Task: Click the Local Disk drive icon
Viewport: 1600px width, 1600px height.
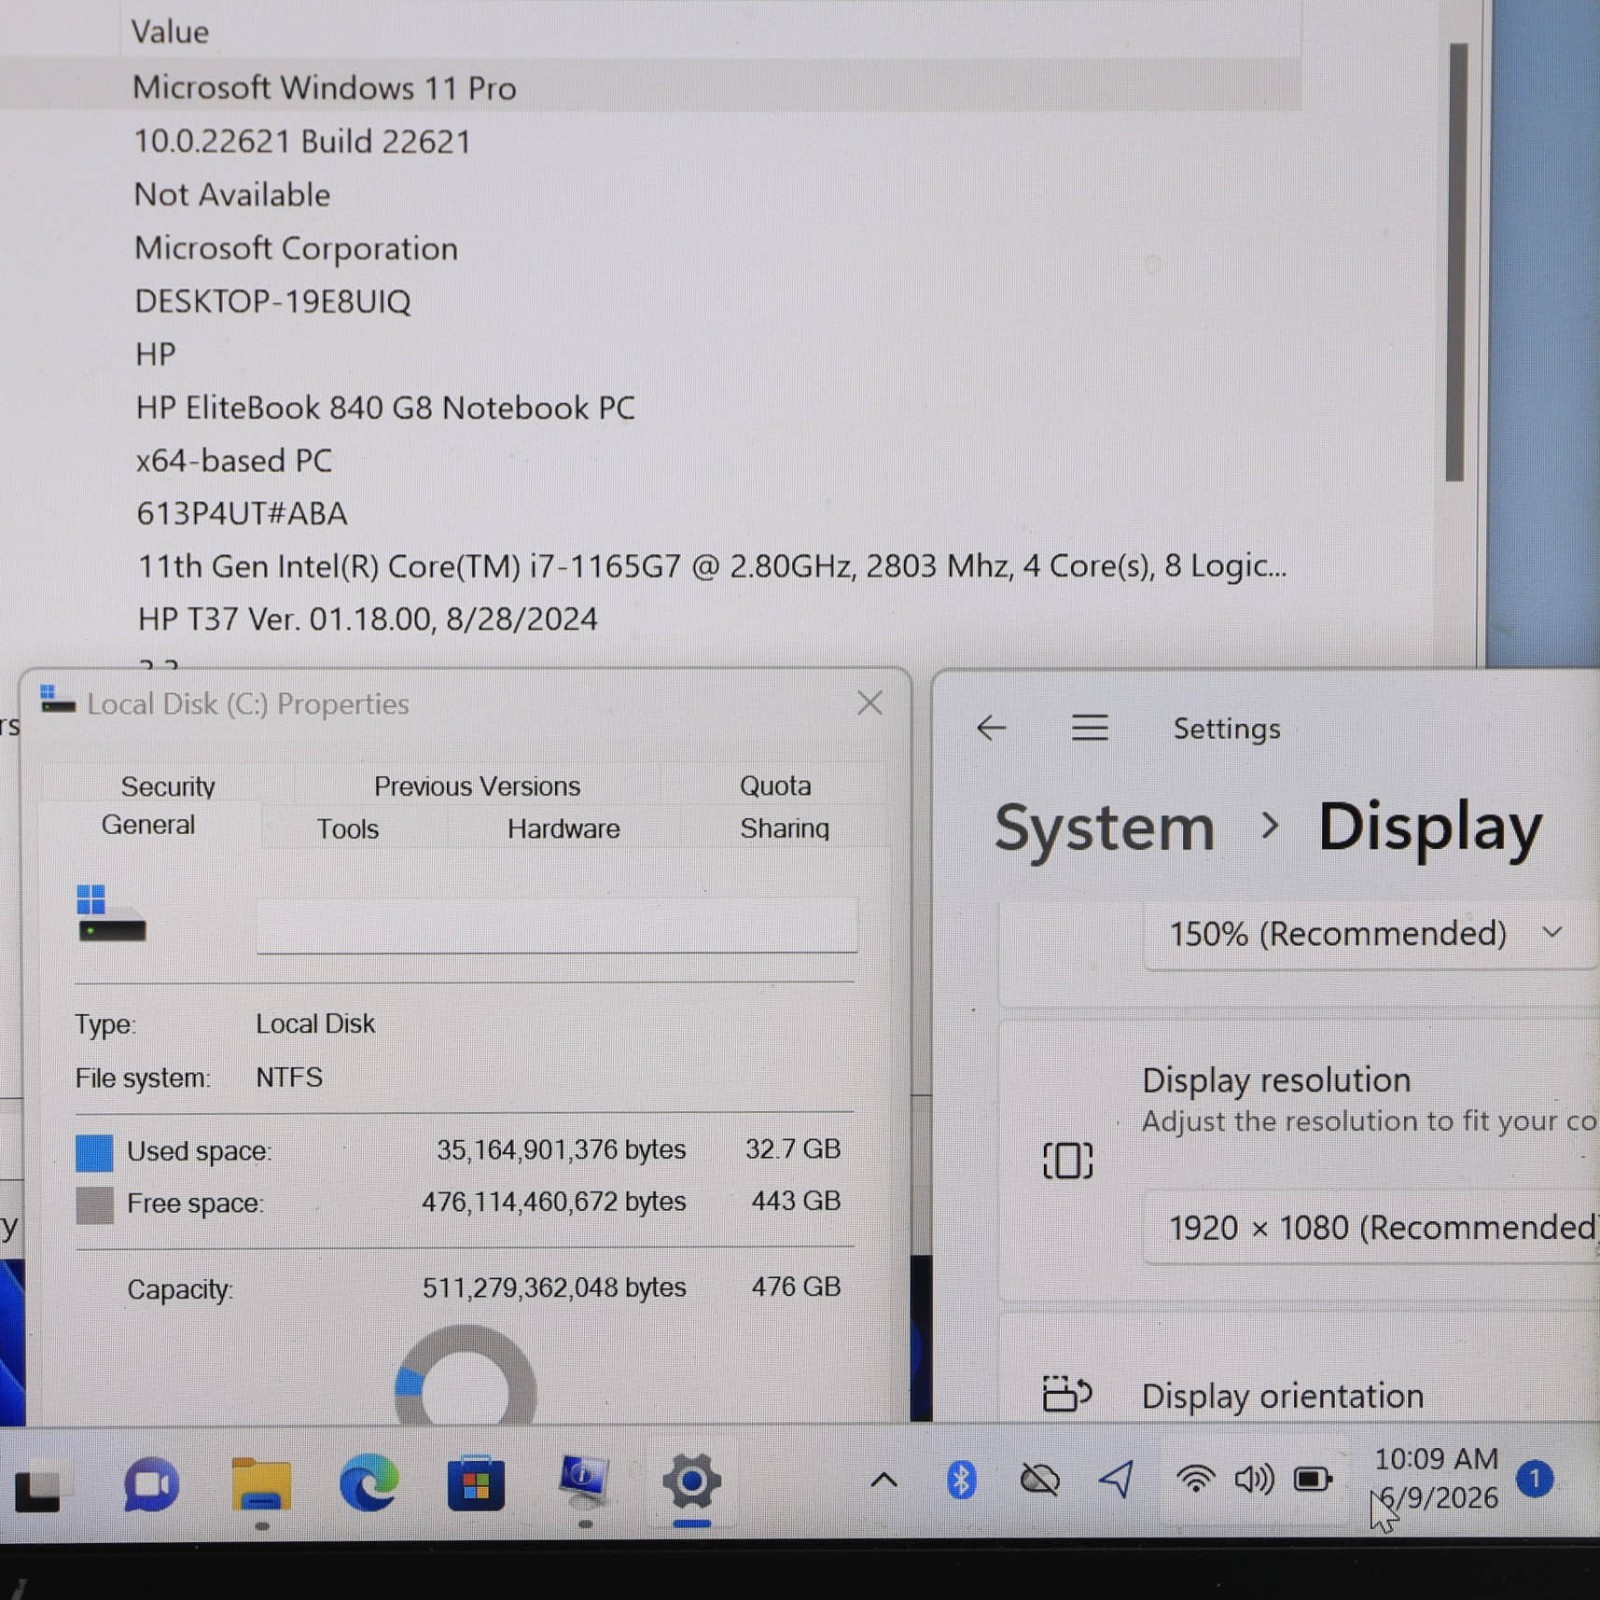Action: [x=111, y=914]
